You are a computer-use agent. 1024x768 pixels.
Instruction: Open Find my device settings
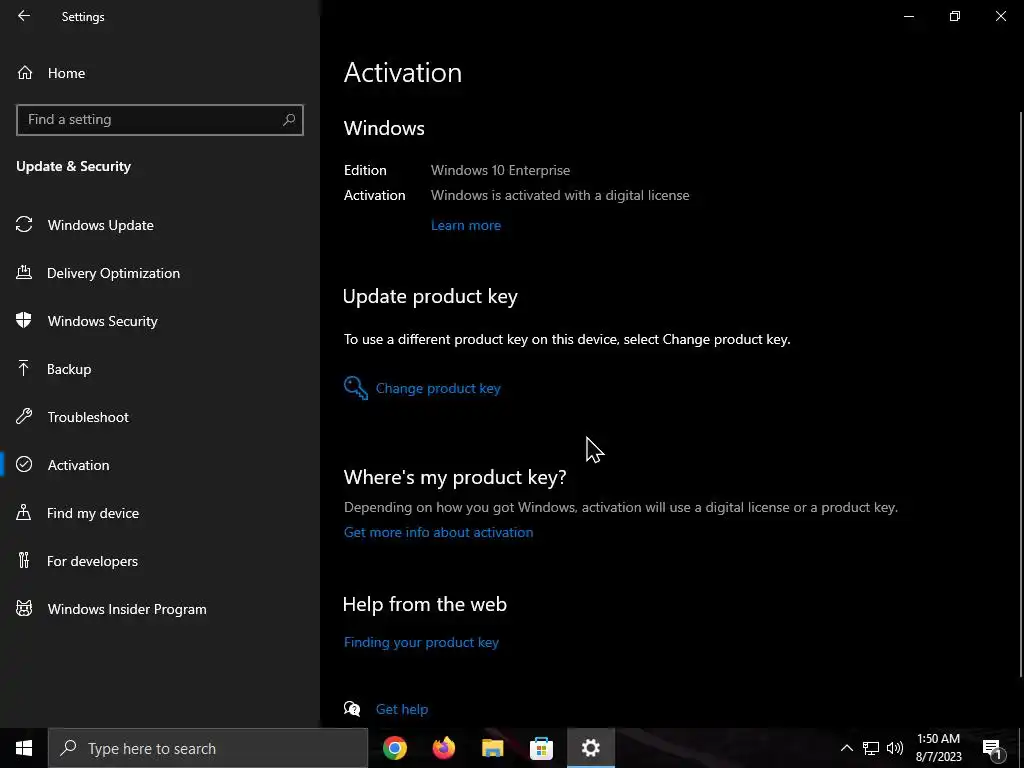[x=160, y=513]
